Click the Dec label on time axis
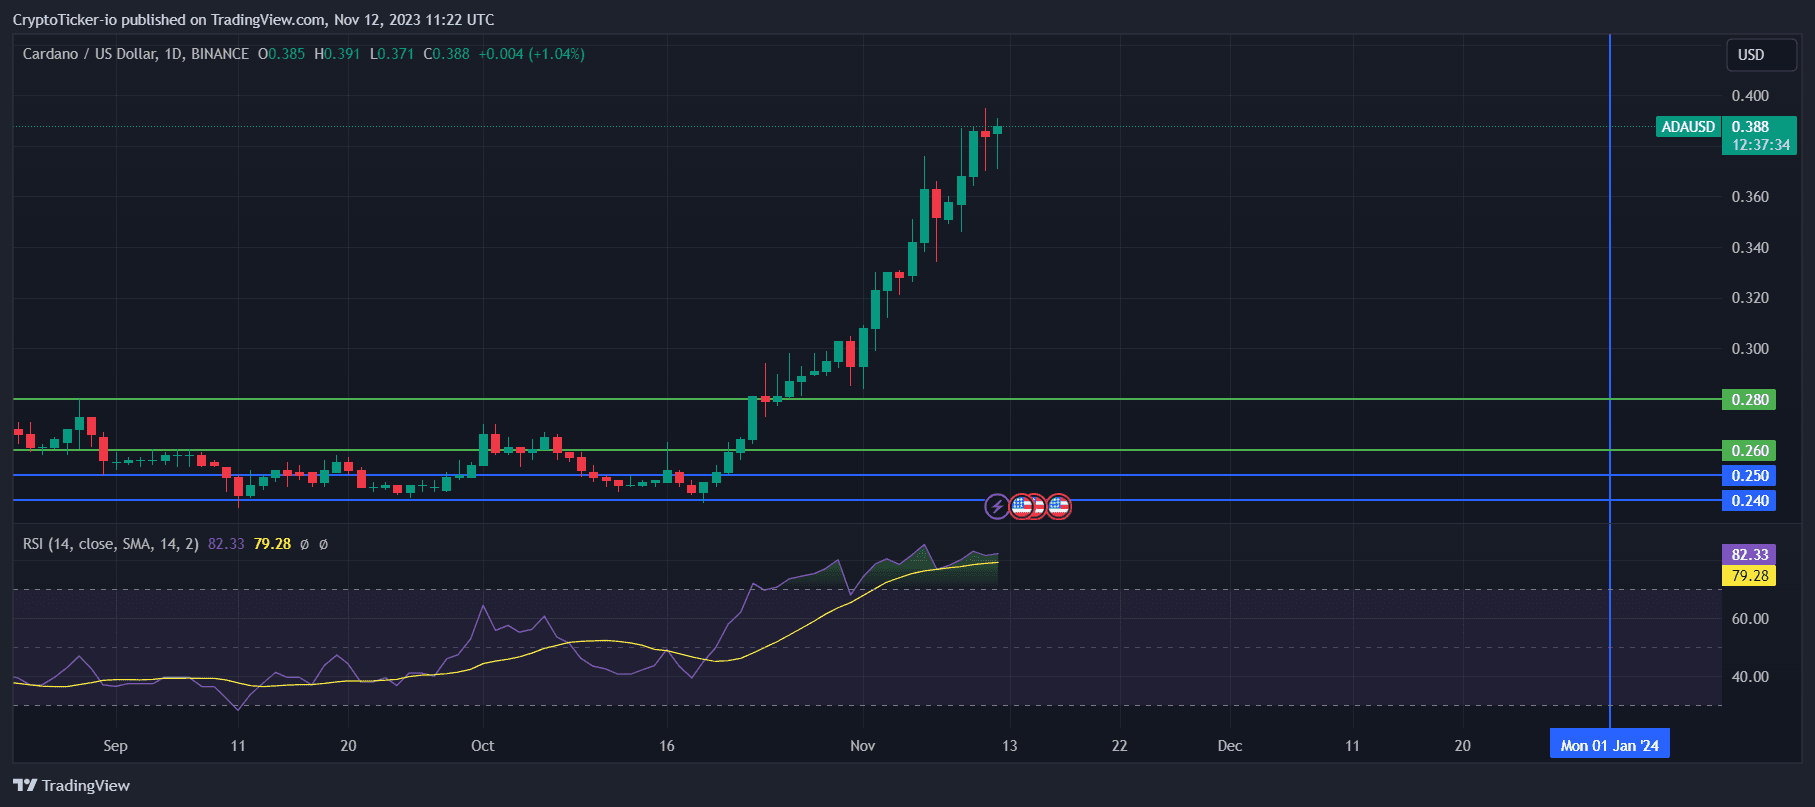This screenshot has height=807, width=1815. click(1229, 745)
